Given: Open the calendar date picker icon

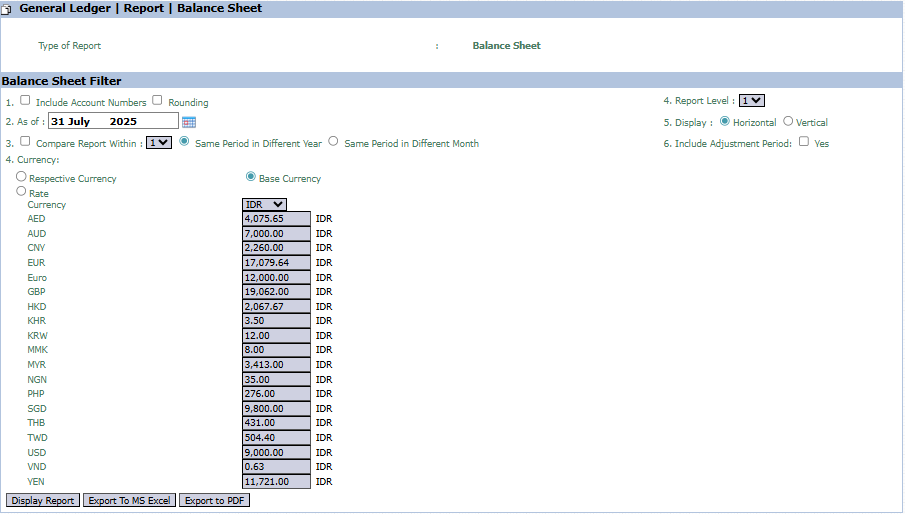Looking at the screenshot, I should click(189, 122).
